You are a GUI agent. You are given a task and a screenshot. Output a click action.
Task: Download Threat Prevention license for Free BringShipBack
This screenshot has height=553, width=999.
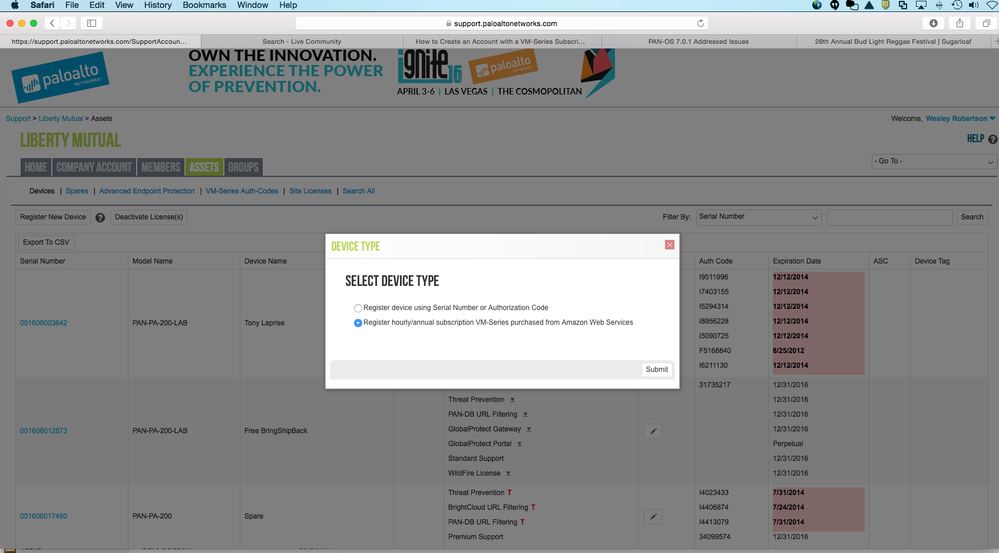coord(512,400)
